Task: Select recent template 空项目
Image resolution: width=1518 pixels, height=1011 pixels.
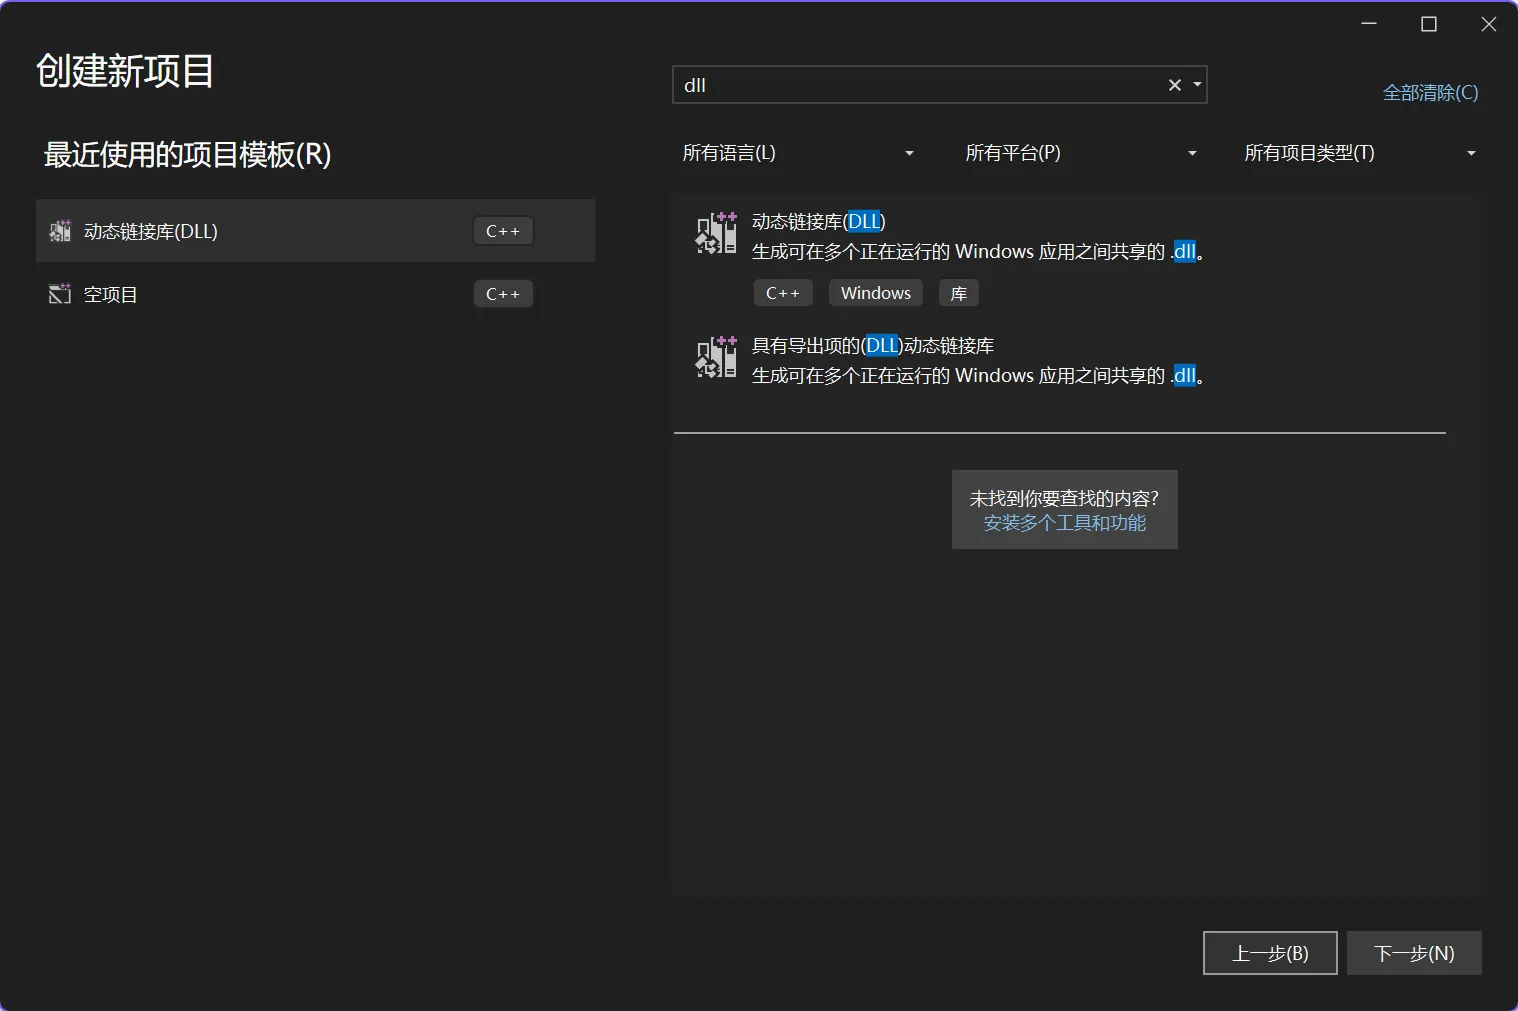Action: coord(111,294)
